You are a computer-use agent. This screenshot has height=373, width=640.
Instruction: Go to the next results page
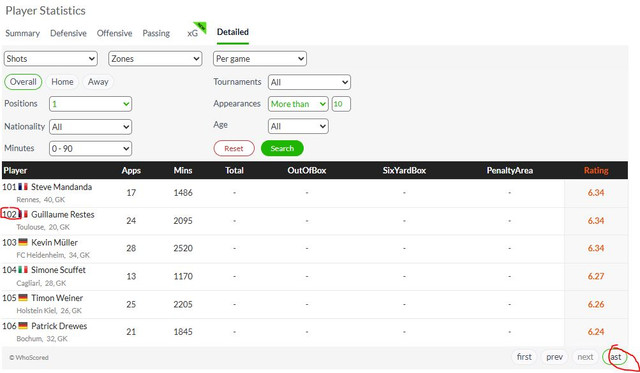click(585, 357)
